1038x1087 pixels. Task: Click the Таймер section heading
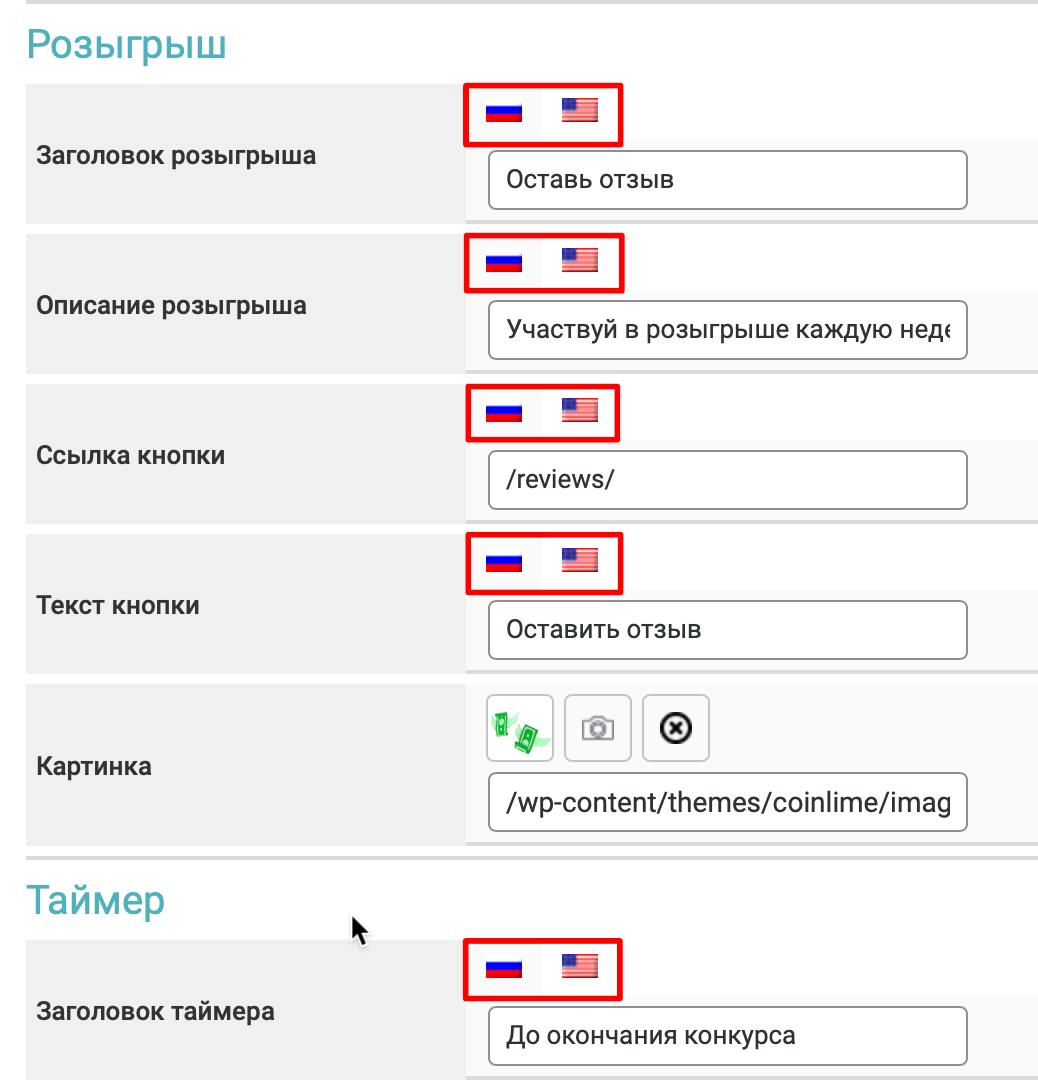(x=95, y=901)
